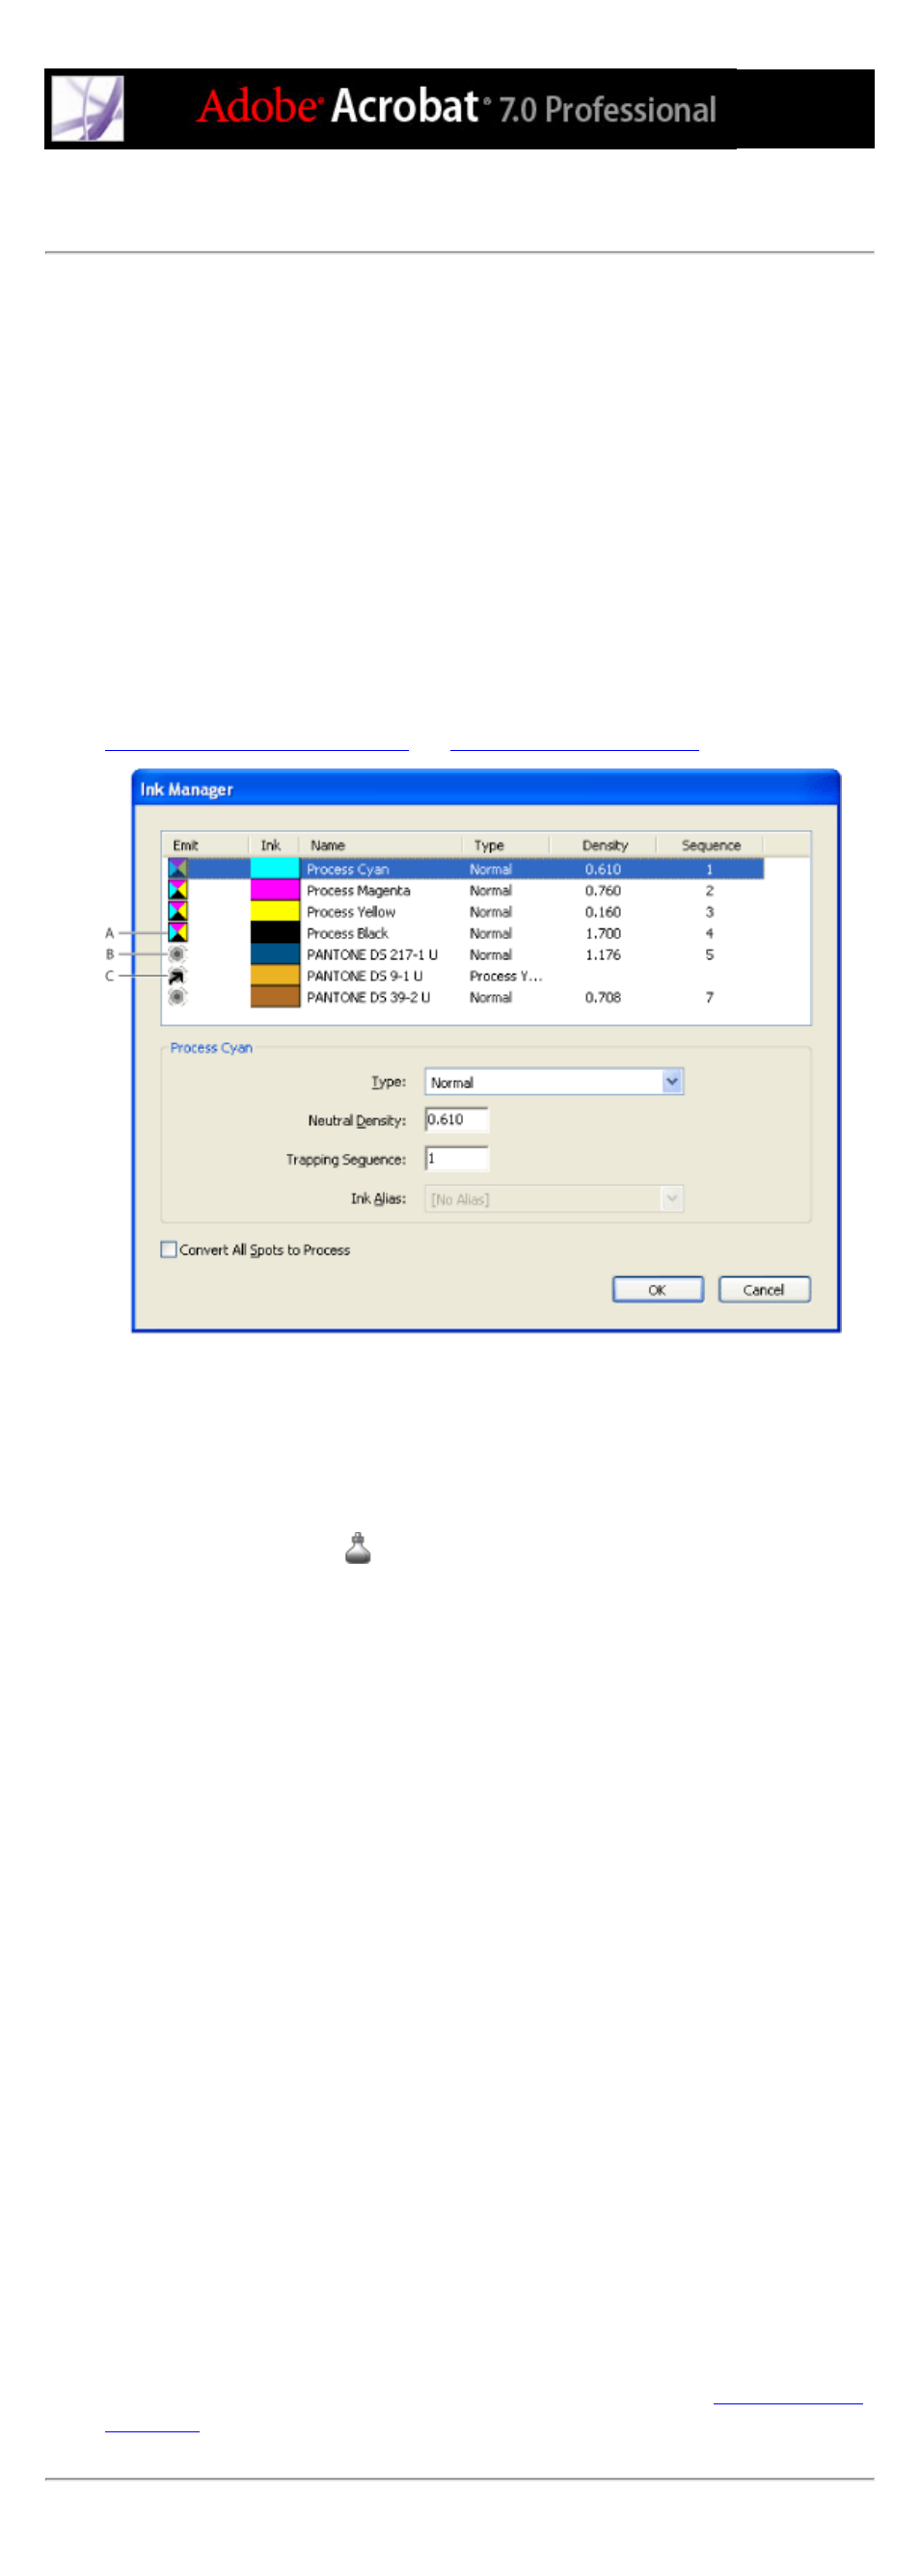Screen dimensions: 920x2576
Task: Click the Trapping Sequence input field
Action: tap(456, 1159)
